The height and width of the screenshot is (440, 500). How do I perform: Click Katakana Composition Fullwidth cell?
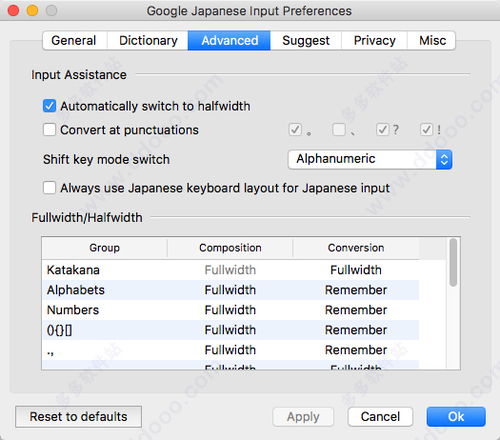(230, 270)
